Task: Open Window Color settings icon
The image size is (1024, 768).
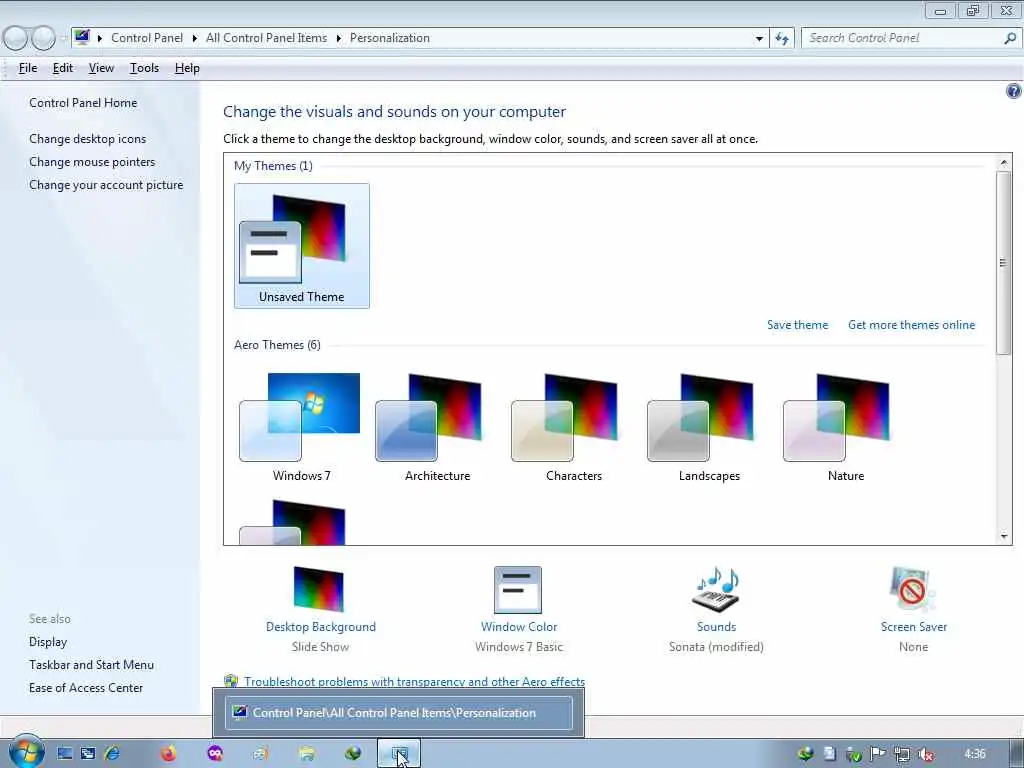Action: point(518,589)
